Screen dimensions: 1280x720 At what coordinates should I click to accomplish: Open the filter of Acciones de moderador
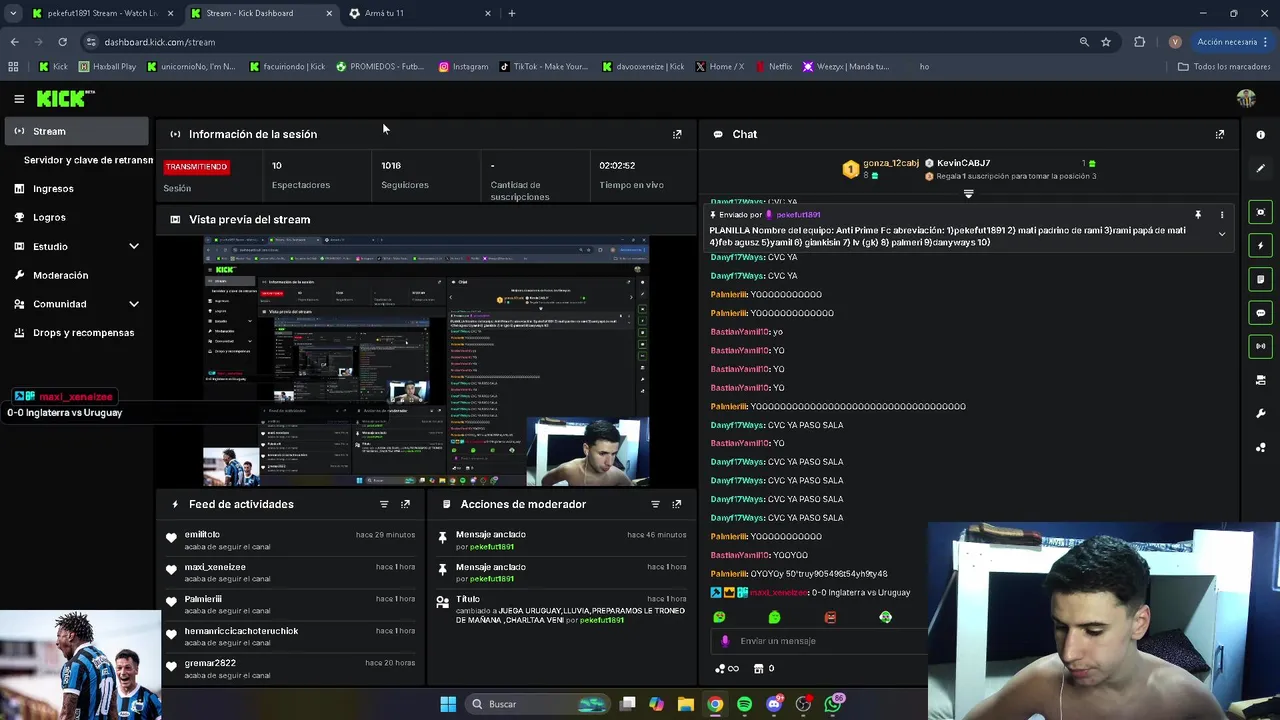(655, 504)
